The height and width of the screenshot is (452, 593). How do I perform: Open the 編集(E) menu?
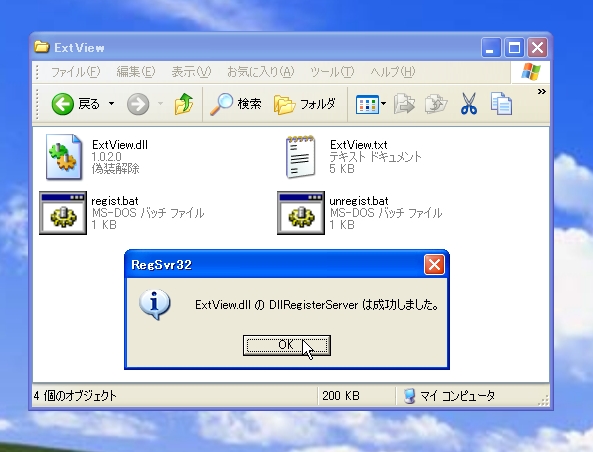click(x=136, y=71)
